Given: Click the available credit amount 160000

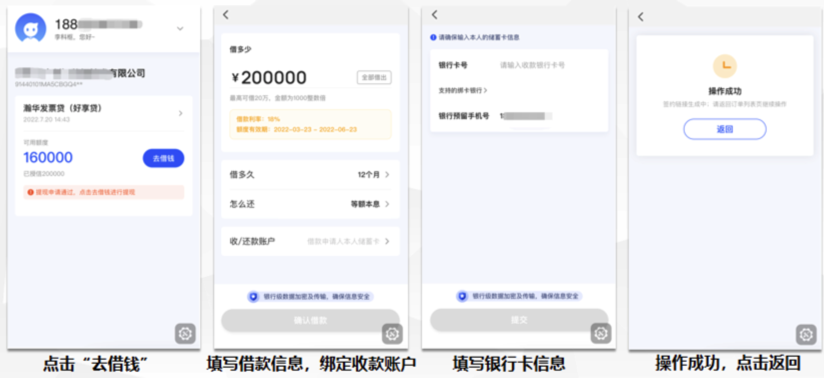Looking at the screenshot, I should [48, 158].
